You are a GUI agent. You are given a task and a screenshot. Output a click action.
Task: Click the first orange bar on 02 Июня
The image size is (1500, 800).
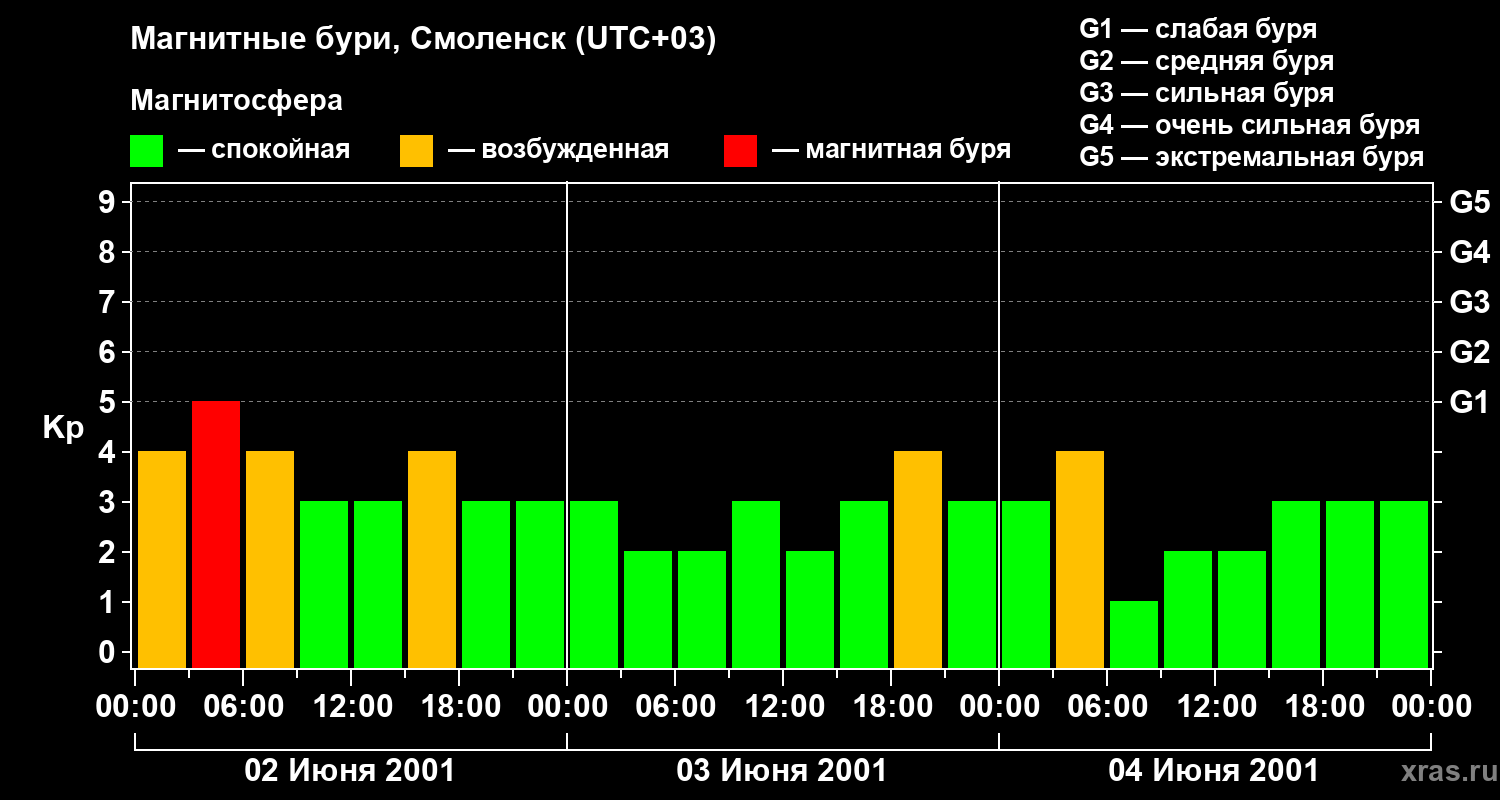162,559
